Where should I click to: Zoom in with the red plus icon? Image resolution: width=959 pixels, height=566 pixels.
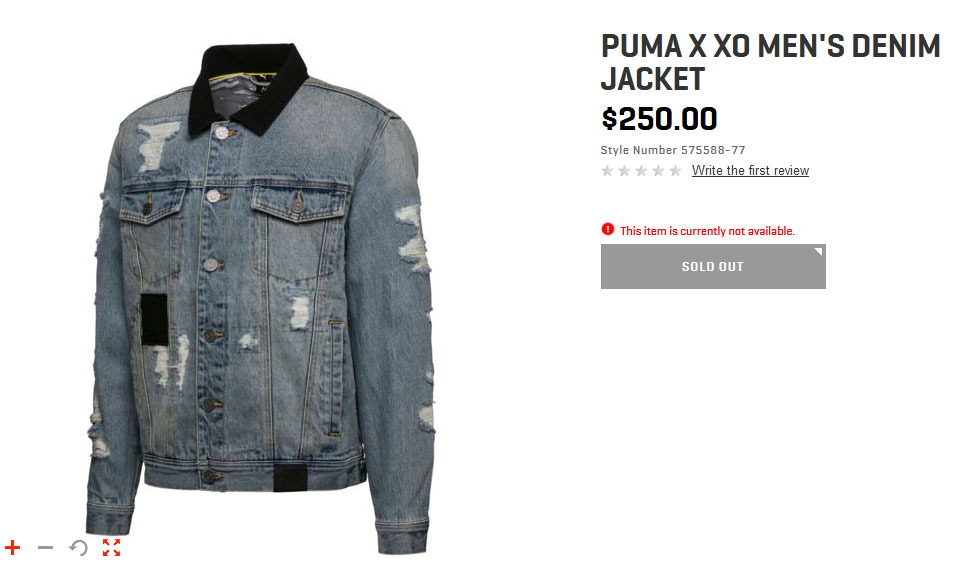click(12, 548)
